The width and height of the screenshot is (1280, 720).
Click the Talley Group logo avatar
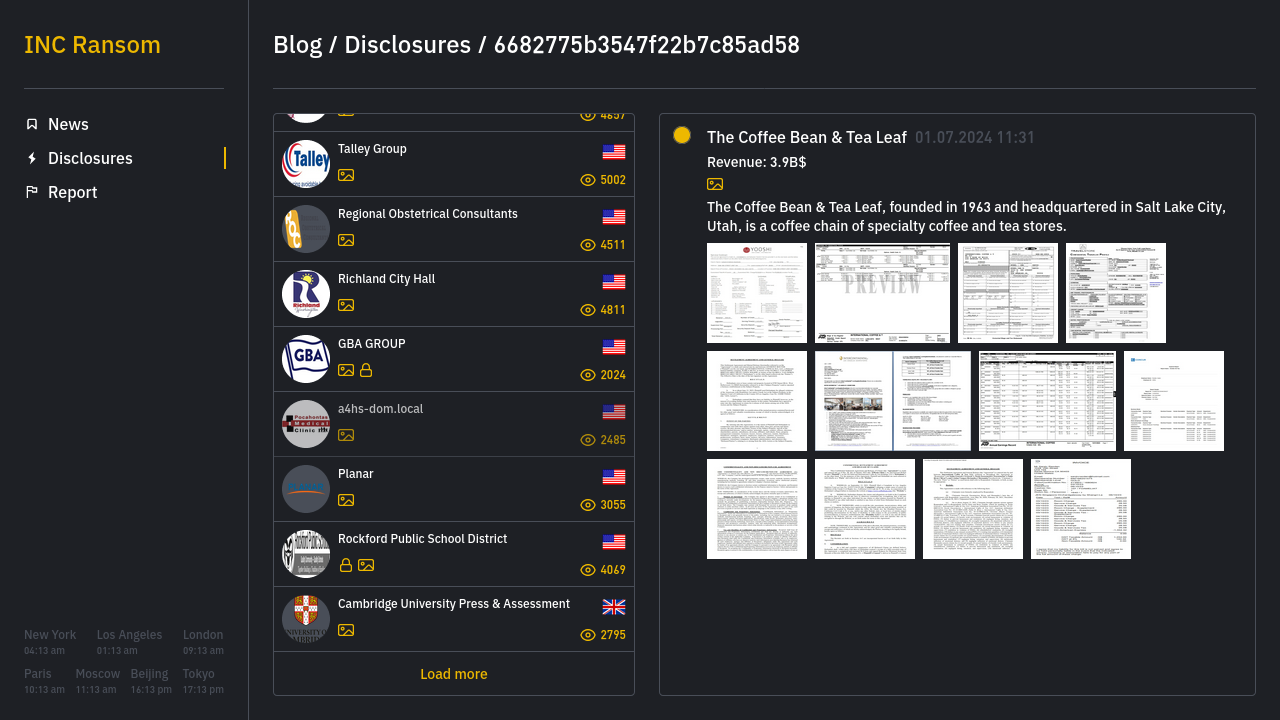coord(306,164)
